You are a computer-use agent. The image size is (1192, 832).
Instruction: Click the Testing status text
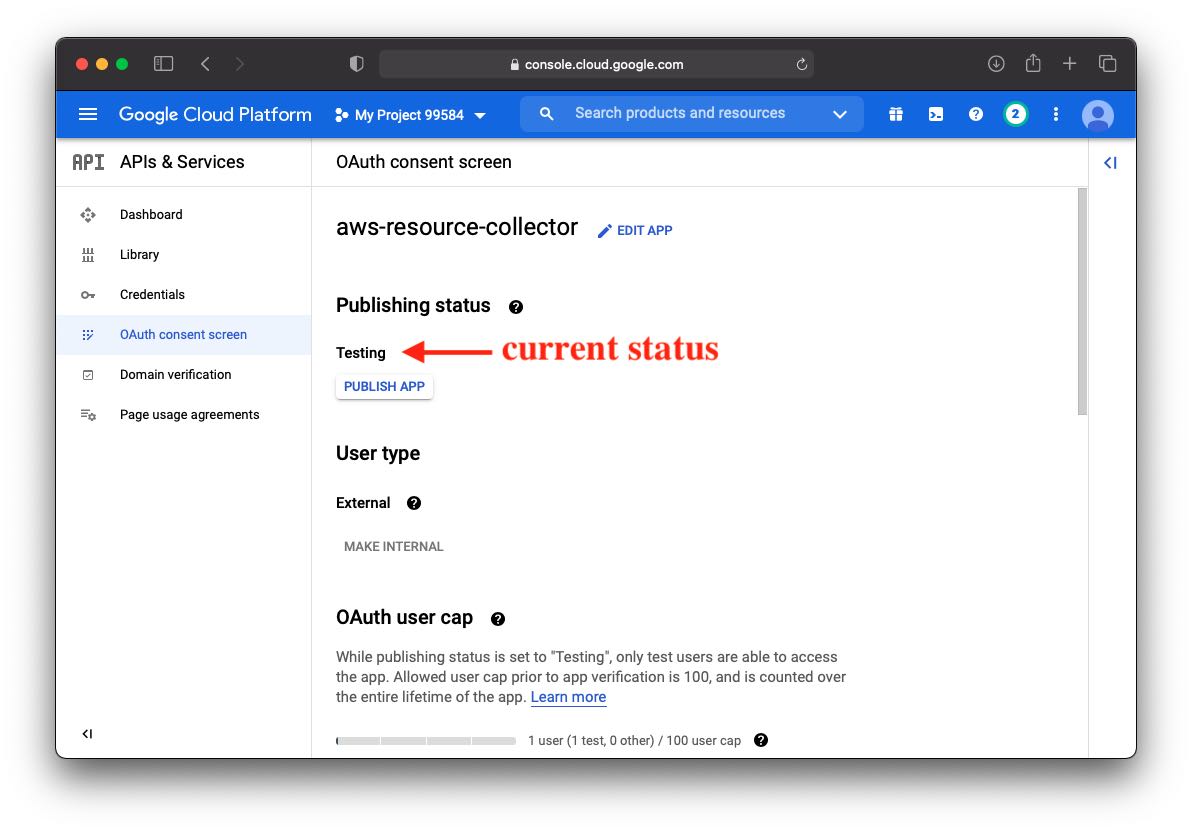point(361,353)
